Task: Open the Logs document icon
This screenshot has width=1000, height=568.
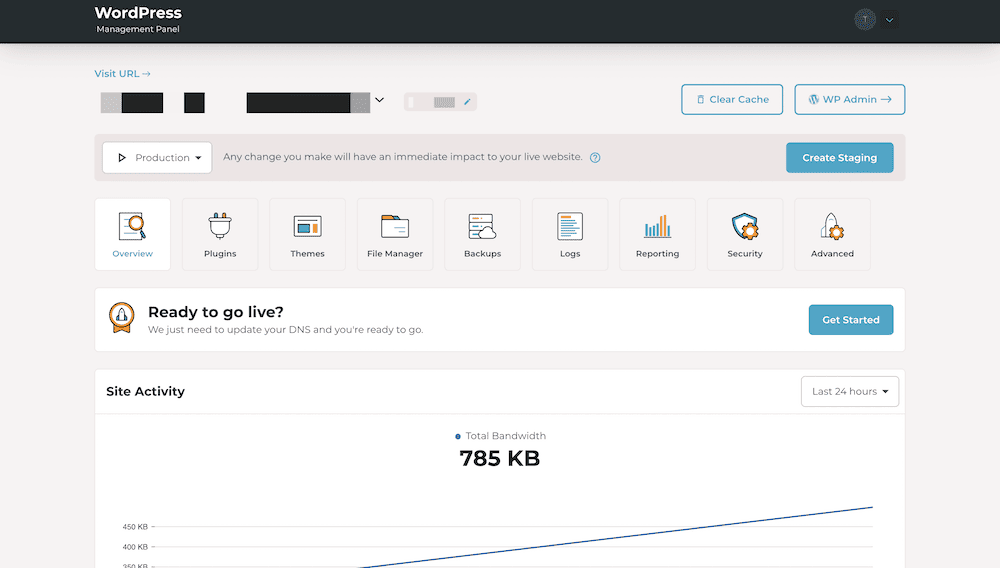Action: pyautogui.click(x=570, y=227)
